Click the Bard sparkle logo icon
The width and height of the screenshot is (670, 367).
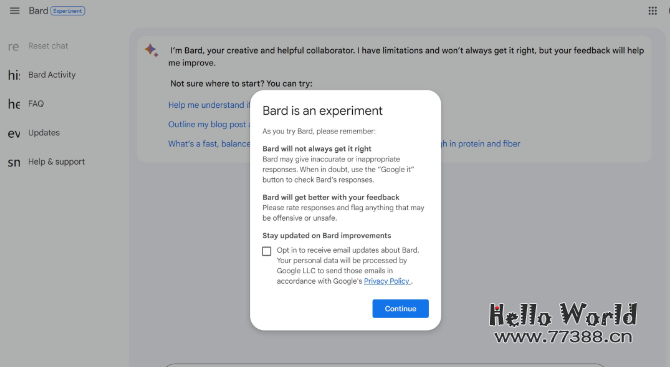coord(152,50)
